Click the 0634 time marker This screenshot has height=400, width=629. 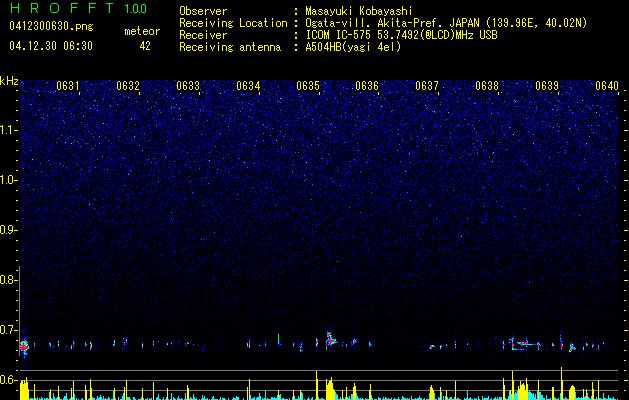click(x=248, y=86)
